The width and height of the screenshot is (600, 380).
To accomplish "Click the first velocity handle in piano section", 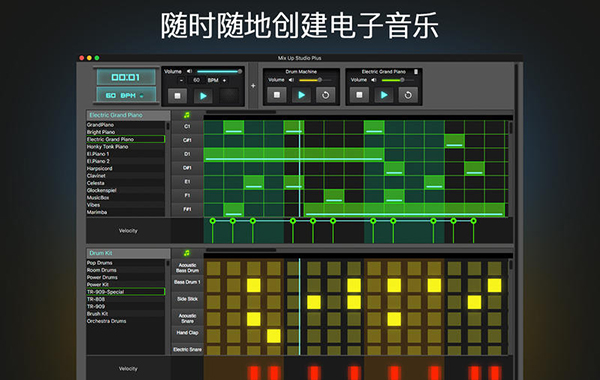I will pos(213,221).
